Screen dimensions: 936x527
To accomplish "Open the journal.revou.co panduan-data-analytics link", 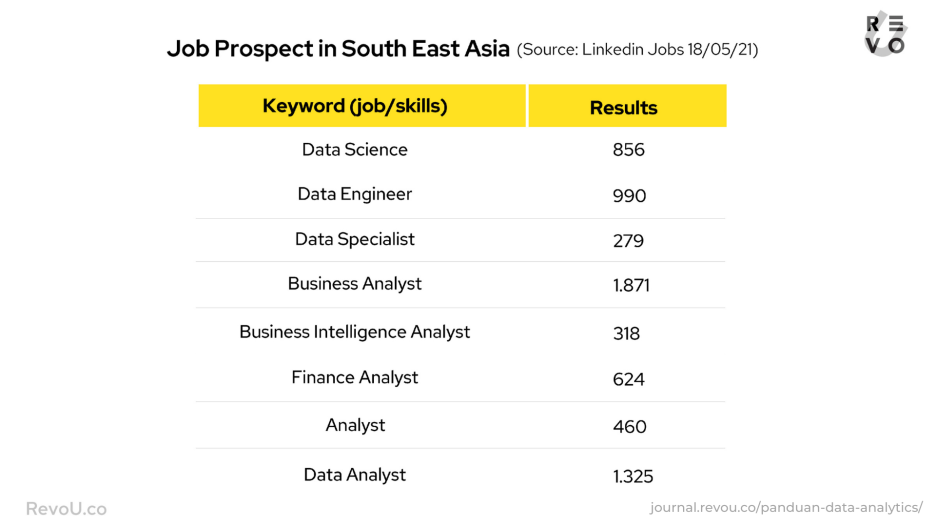I will click(x=786, y=508).
